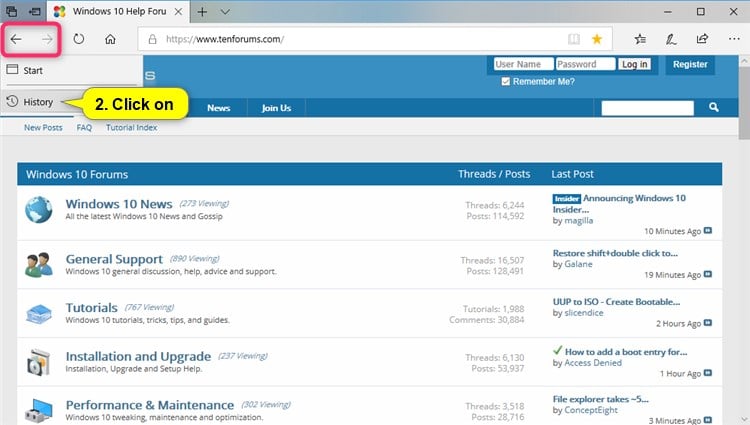Set these tabs aside icon

point(35,11)
